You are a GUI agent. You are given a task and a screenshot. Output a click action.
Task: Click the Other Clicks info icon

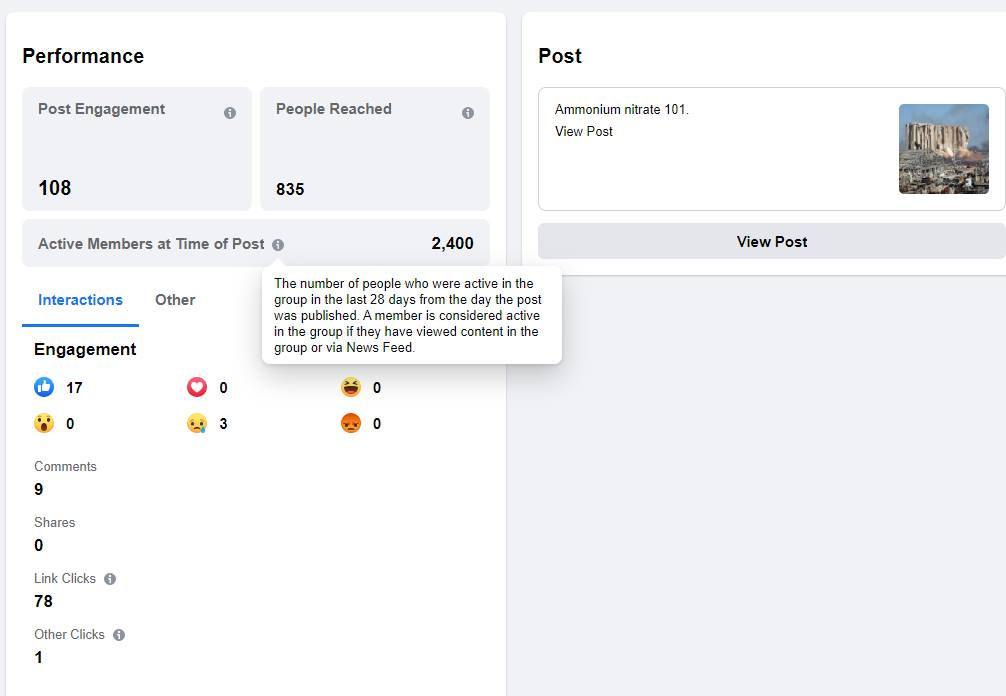[x=119, y=635]
